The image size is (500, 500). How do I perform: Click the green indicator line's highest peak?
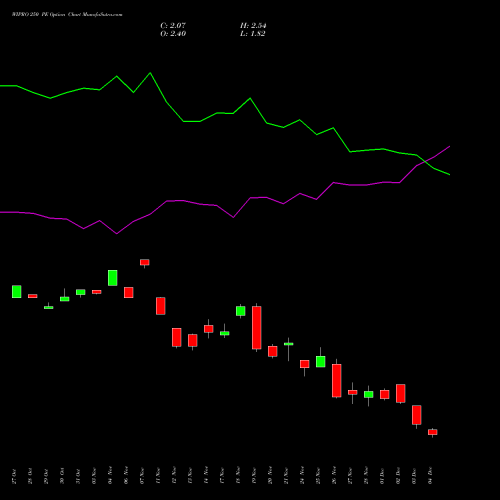tap(150, 73)
